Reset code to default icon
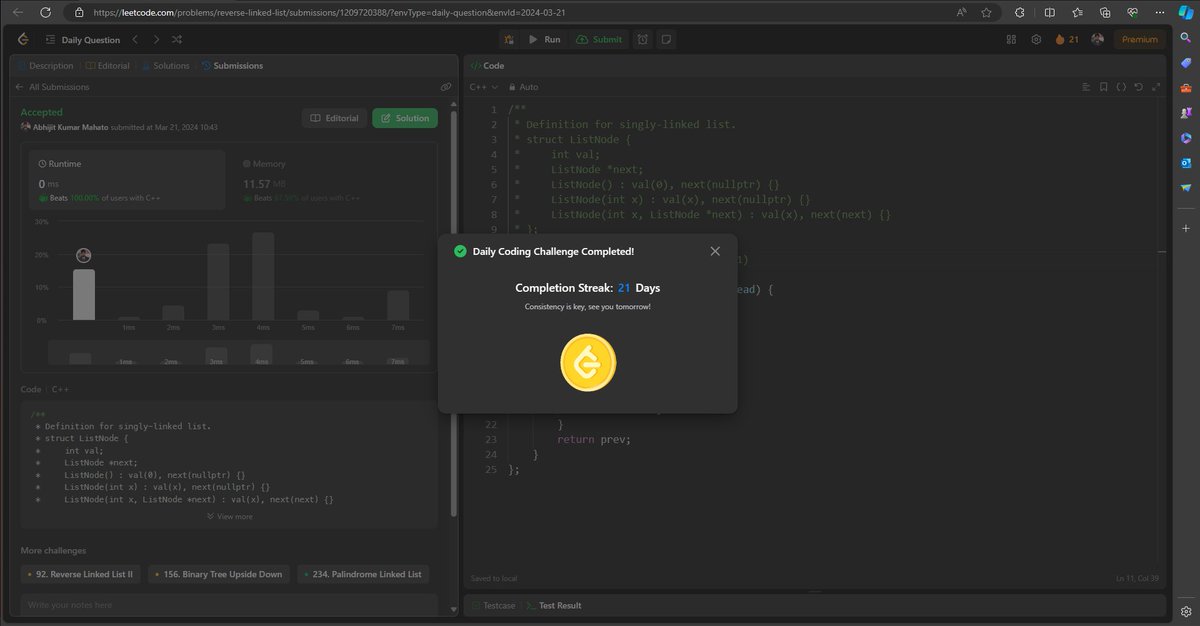Viewport: 1200px width, 626px height. (1139, 87)
